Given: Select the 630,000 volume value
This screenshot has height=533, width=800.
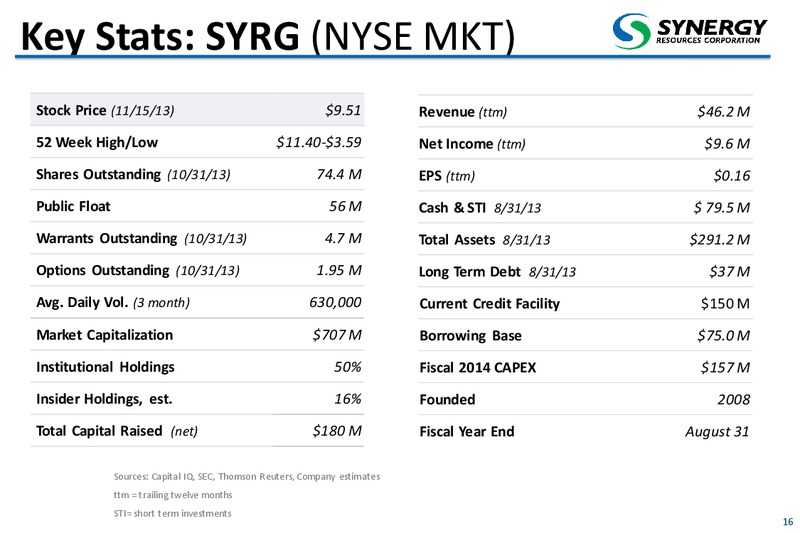Looking at the screenshot, I should [335, 302].
